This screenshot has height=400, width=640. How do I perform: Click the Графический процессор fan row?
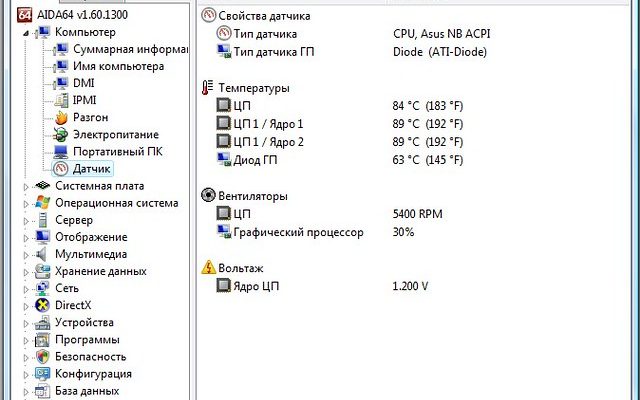[x=297, y=232]
